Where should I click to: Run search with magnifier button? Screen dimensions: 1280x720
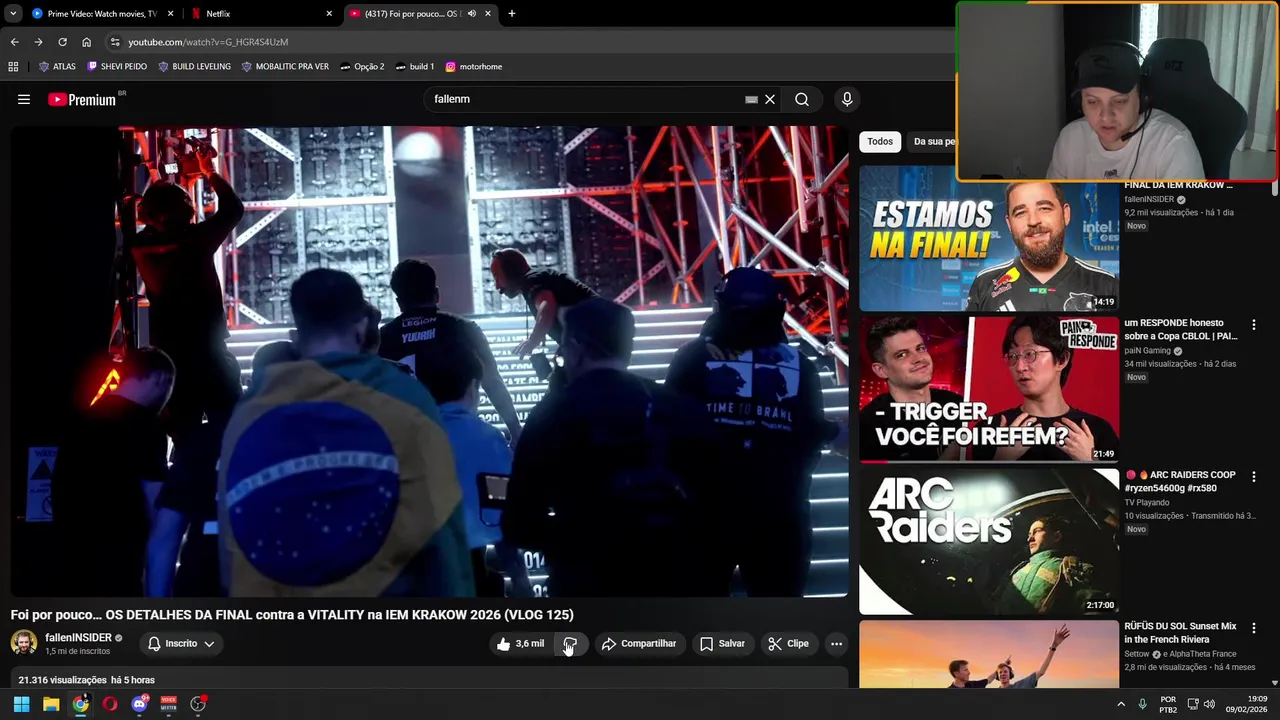pos(802,99)
